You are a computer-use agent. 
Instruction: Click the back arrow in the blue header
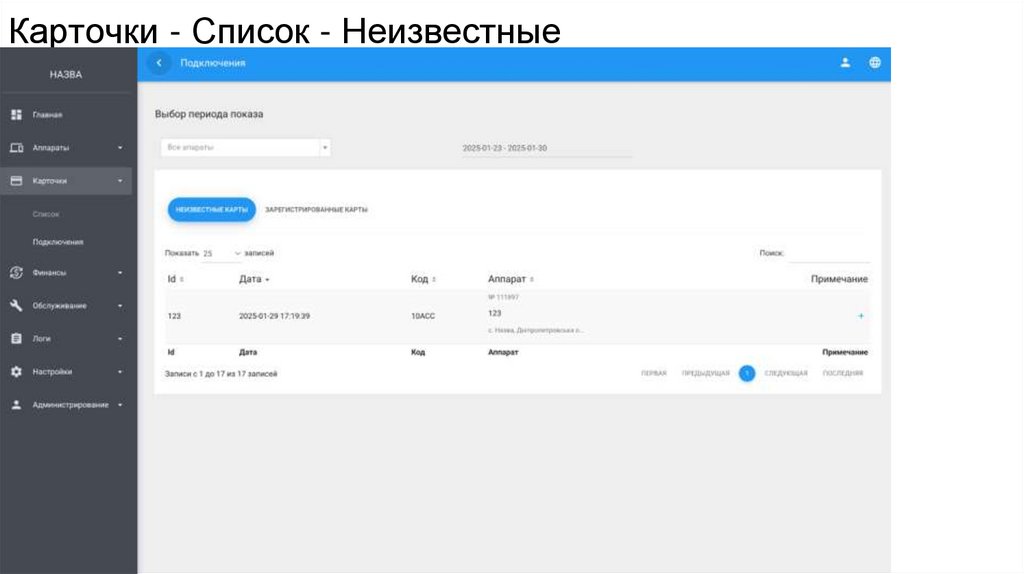click(159, 63)
